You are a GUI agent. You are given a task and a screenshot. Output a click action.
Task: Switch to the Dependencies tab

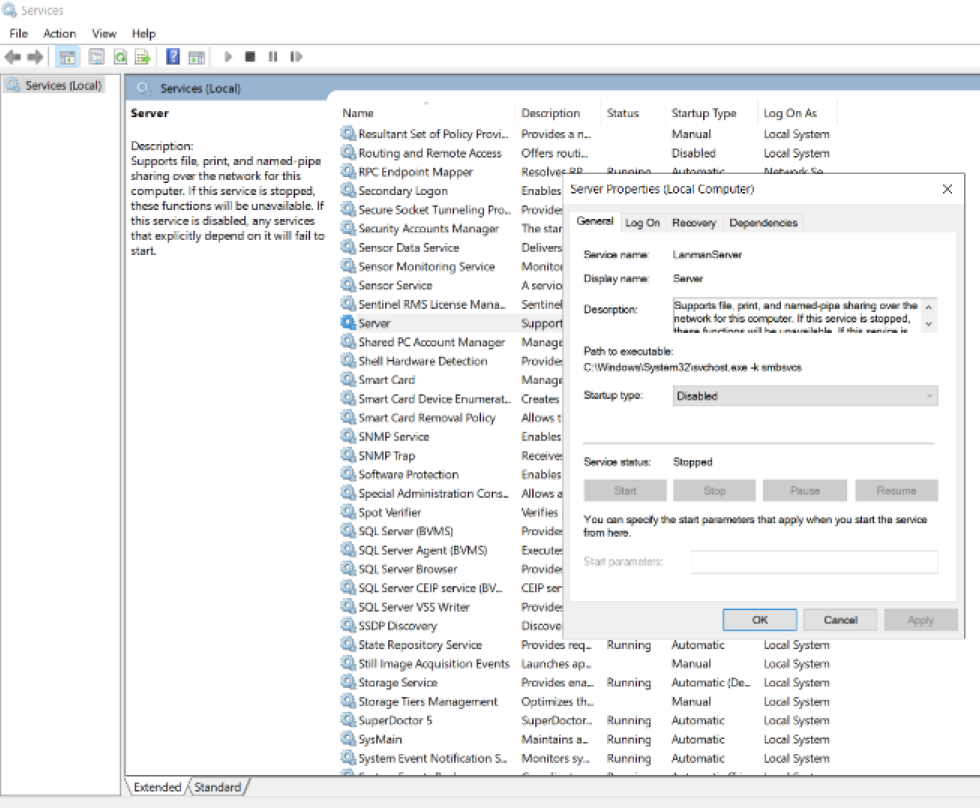tap(763, 223)
